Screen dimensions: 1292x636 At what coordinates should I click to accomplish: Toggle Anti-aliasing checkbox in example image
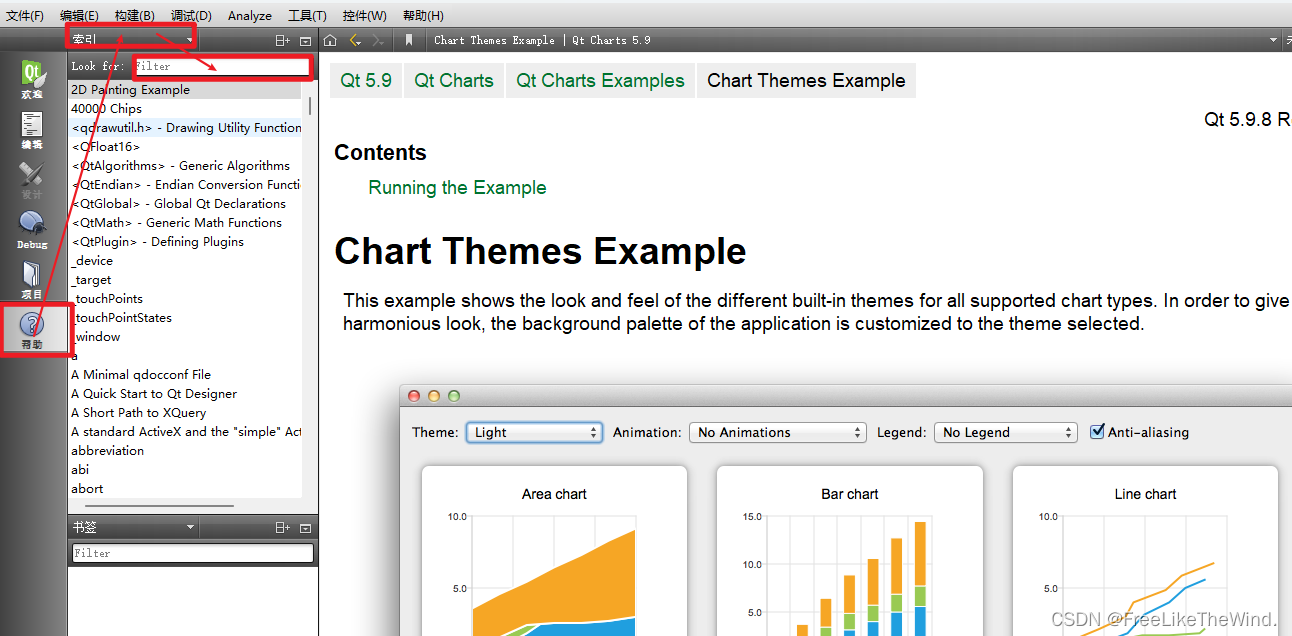pyautogui.click(x=1098, y=432)
